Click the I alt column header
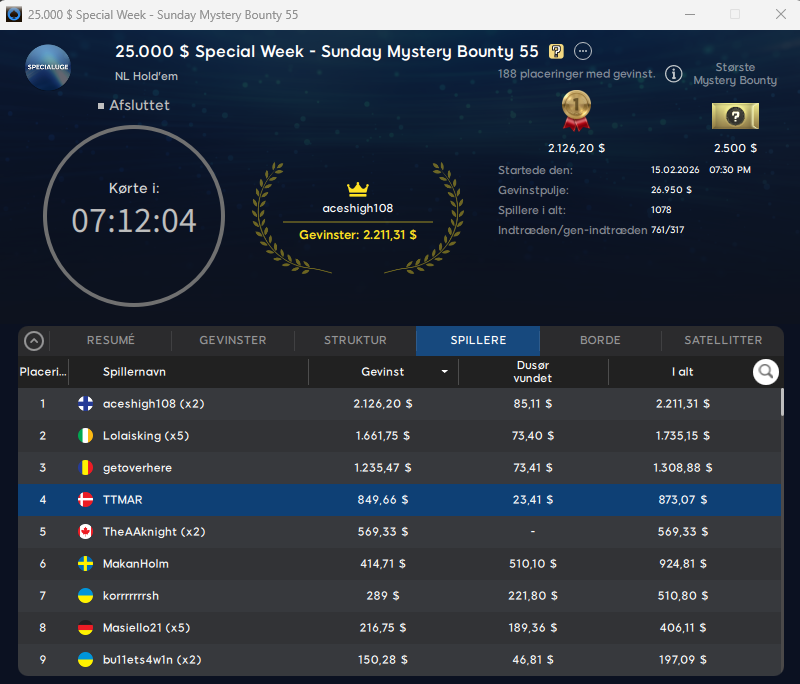This screenshot has width=800, height=684. [682, 372]
